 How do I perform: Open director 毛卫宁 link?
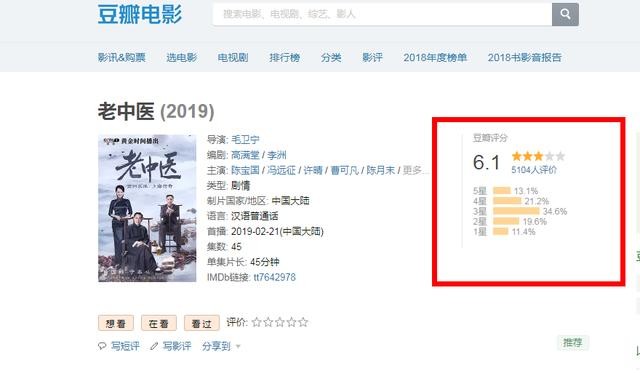click(x=245, y=140)
